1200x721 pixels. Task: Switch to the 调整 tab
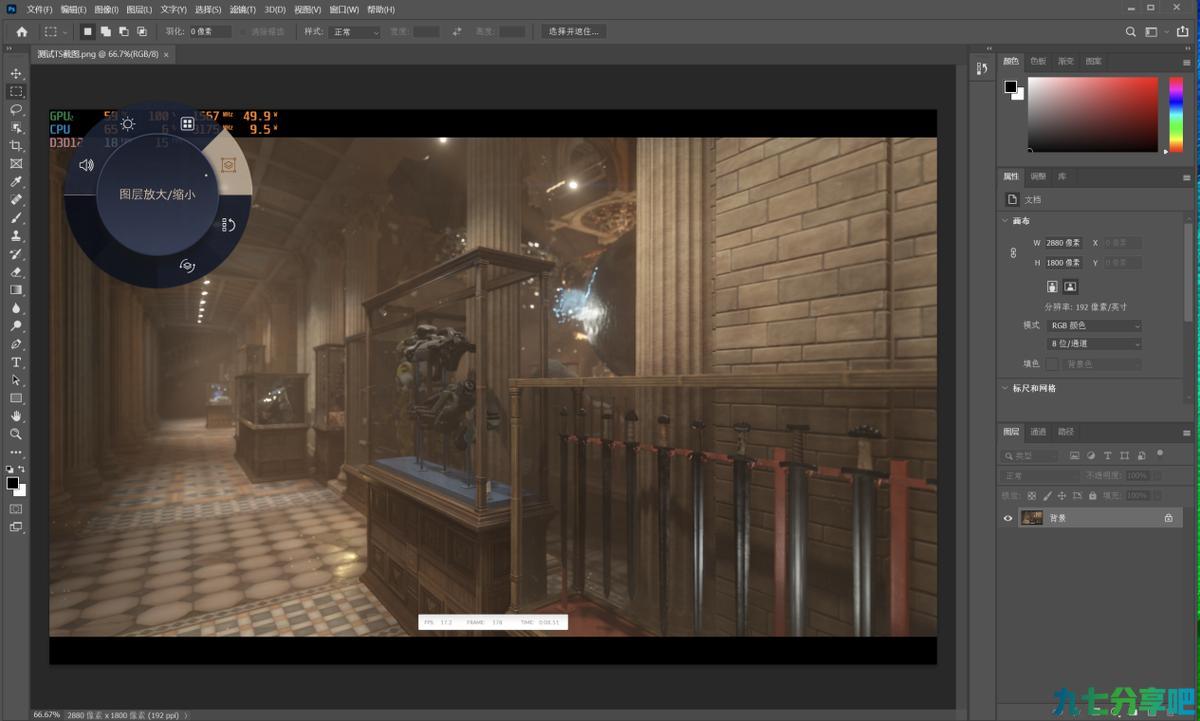tap(1038, 176)
